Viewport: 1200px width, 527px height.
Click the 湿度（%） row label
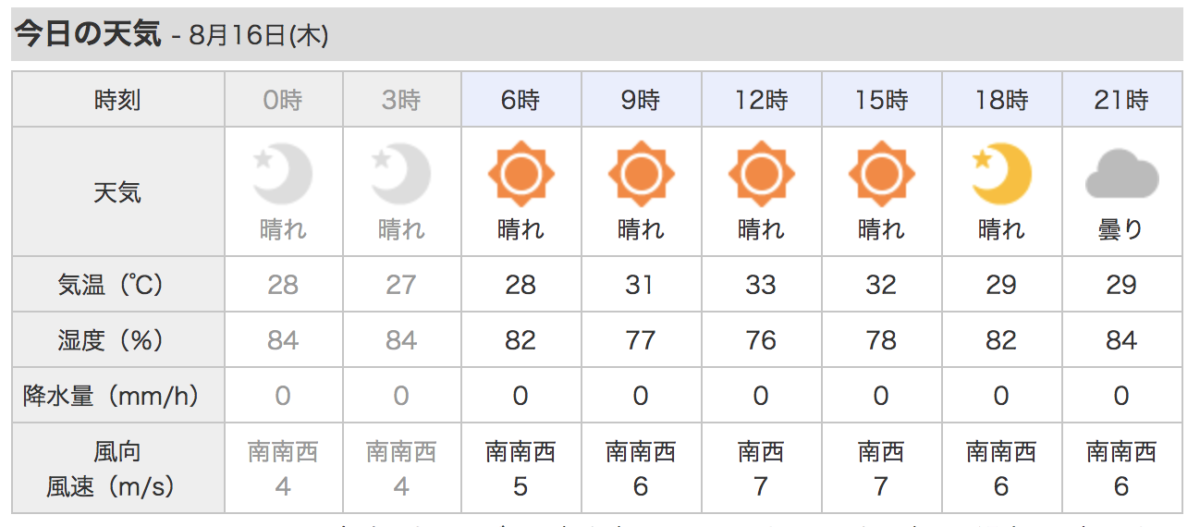[118, 340]
